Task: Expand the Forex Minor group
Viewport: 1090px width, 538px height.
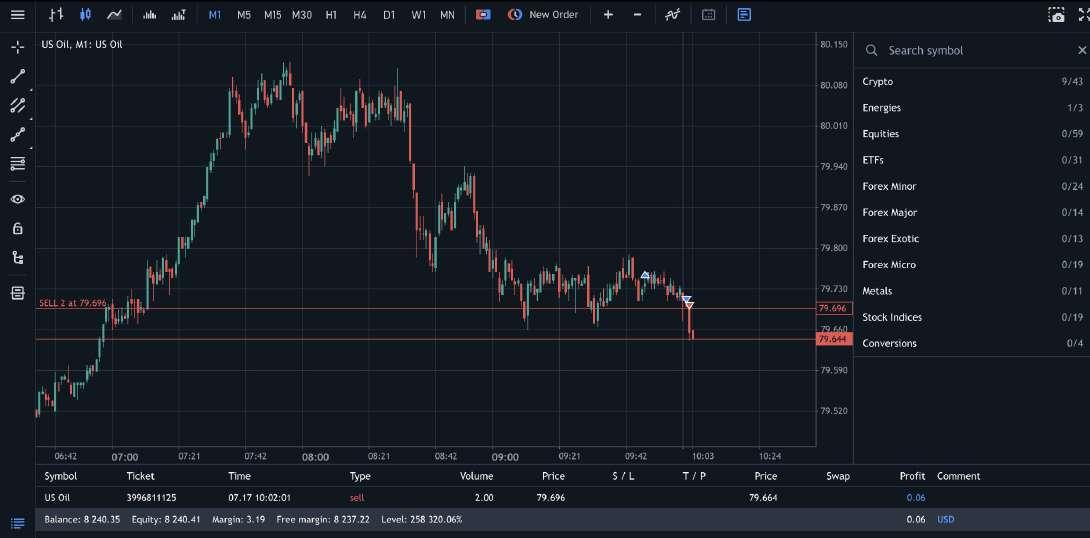Action: click(972, 186)
